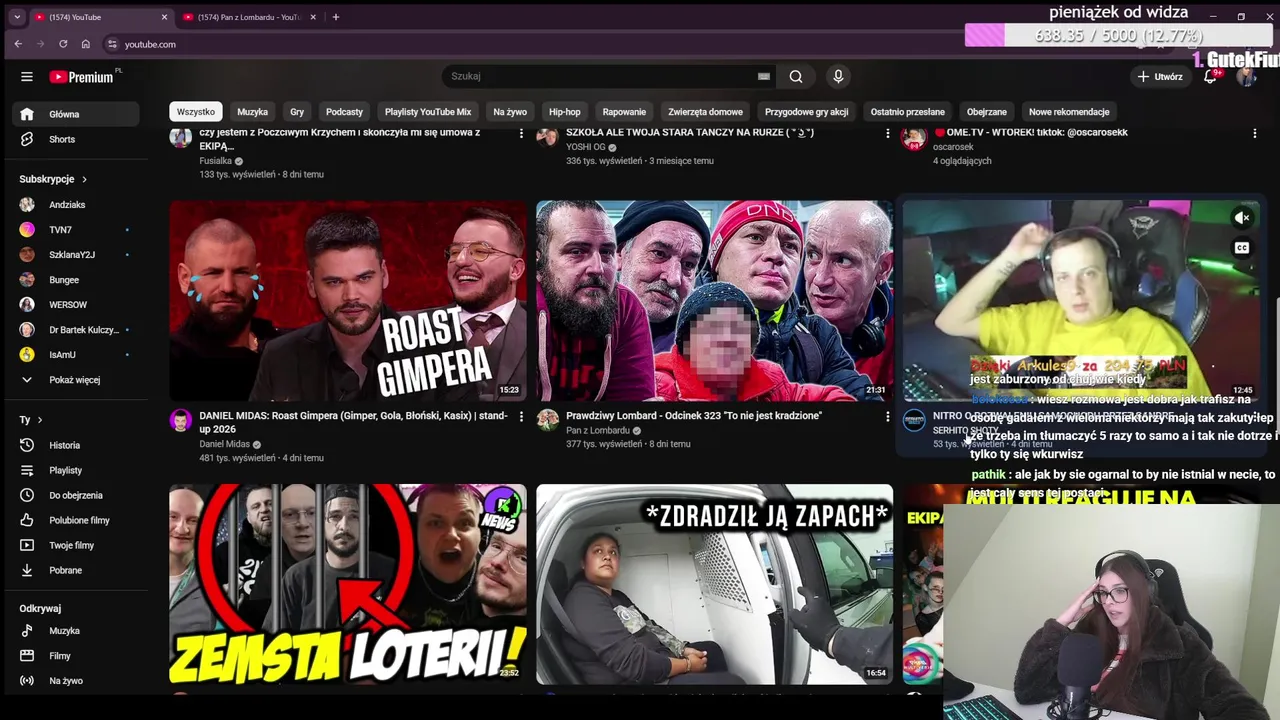Go back in browser toolbar

pos(18,44)
